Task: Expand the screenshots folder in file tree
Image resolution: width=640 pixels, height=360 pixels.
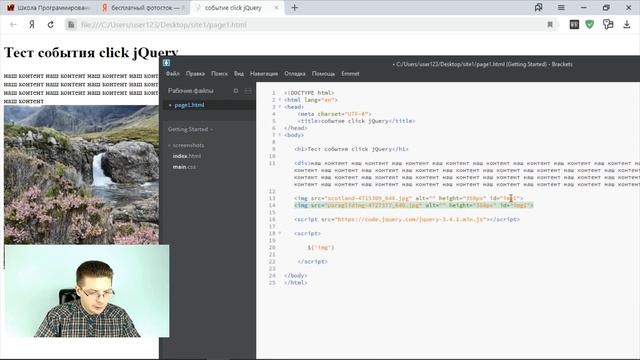Action: (x=186, y=145)
